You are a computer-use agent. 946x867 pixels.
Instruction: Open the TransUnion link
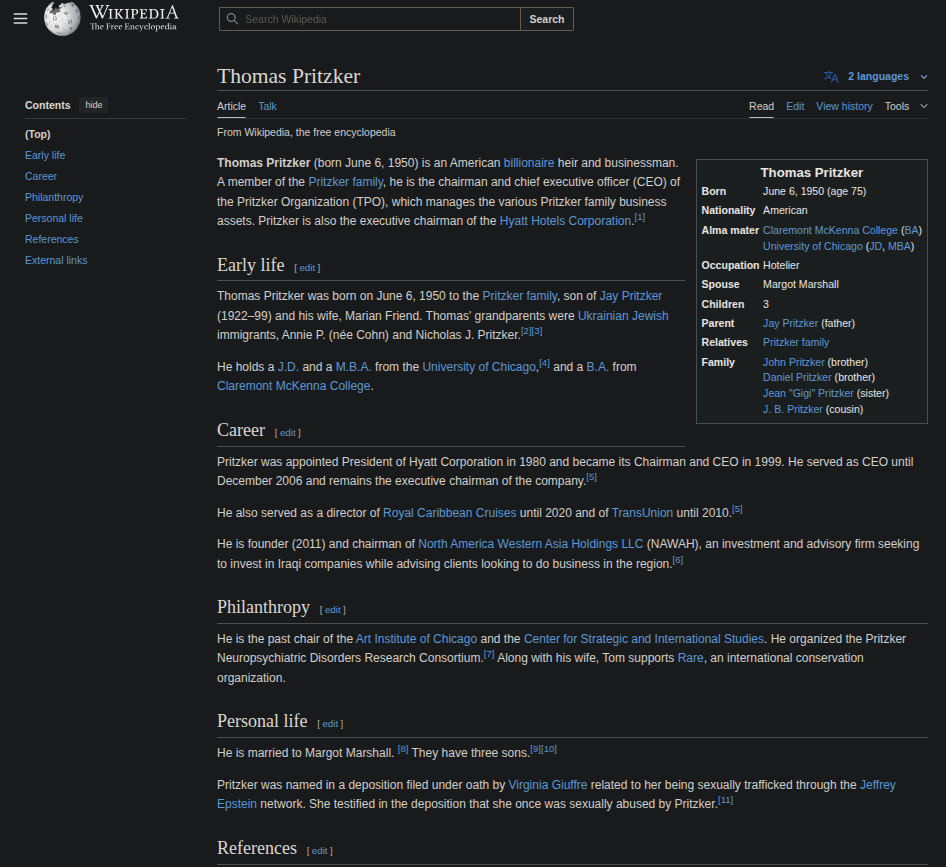click(x=642, y=513)
